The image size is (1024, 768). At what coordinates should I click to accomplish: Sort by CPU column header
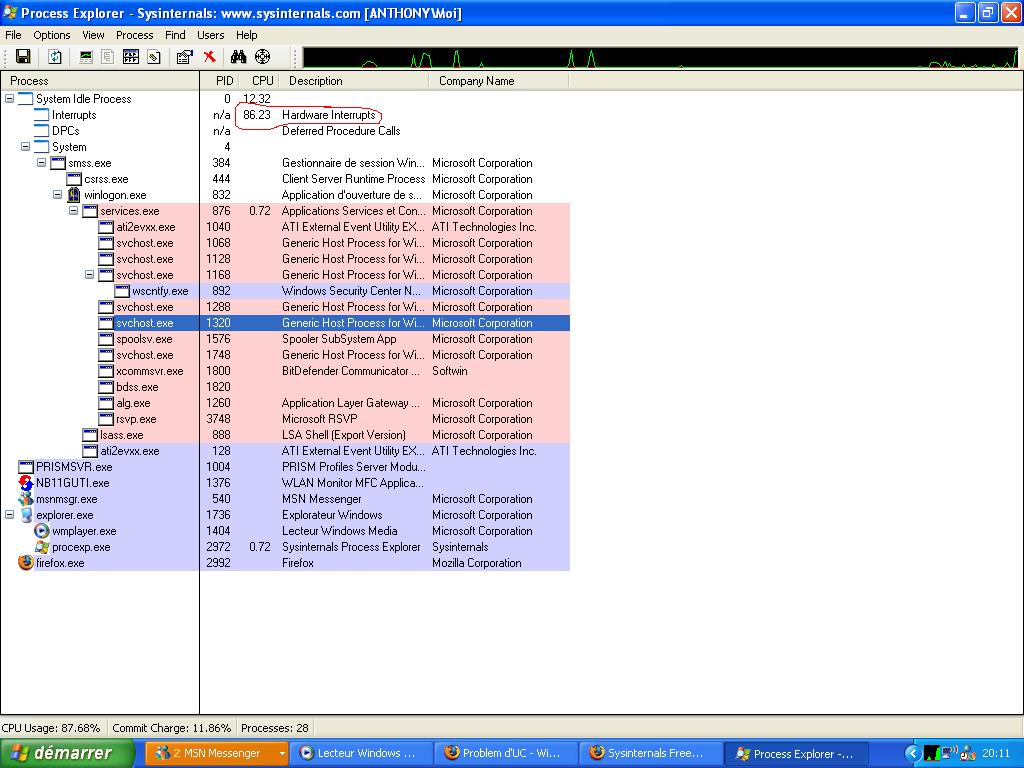pos(258,81)
